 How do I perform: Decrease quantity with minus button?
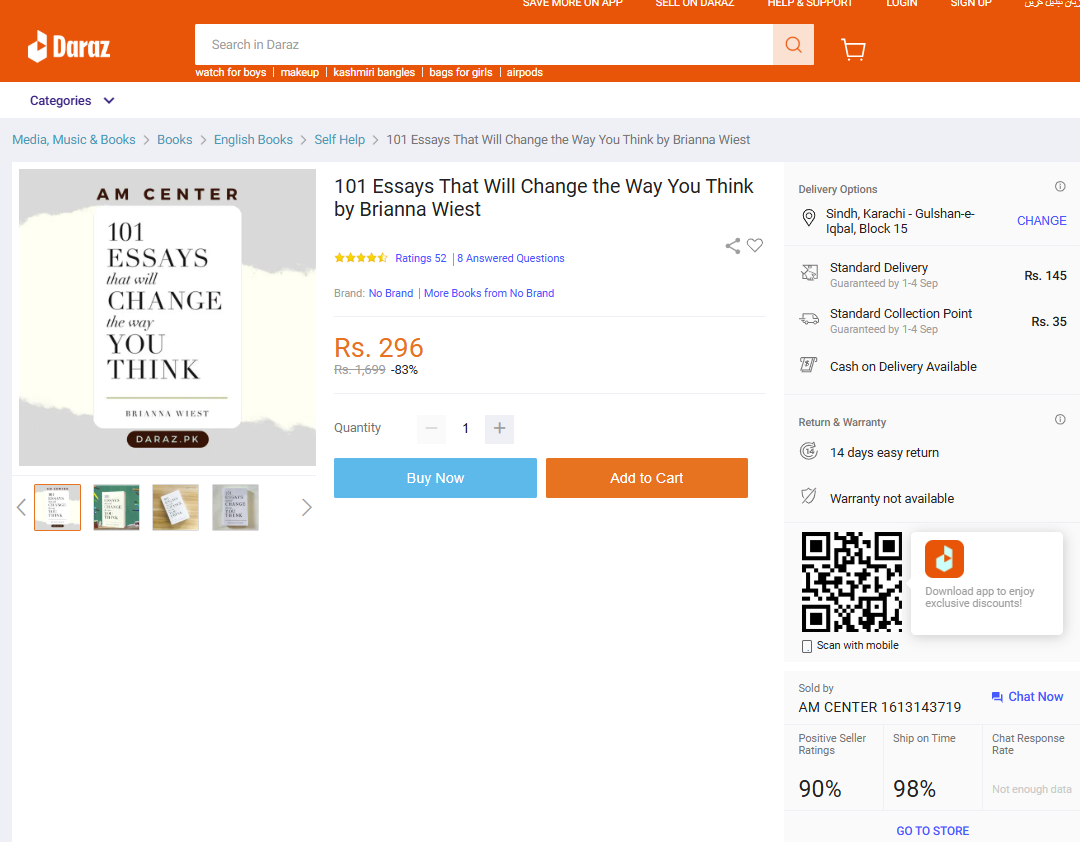pyautogui.click(x=431, y=429)
